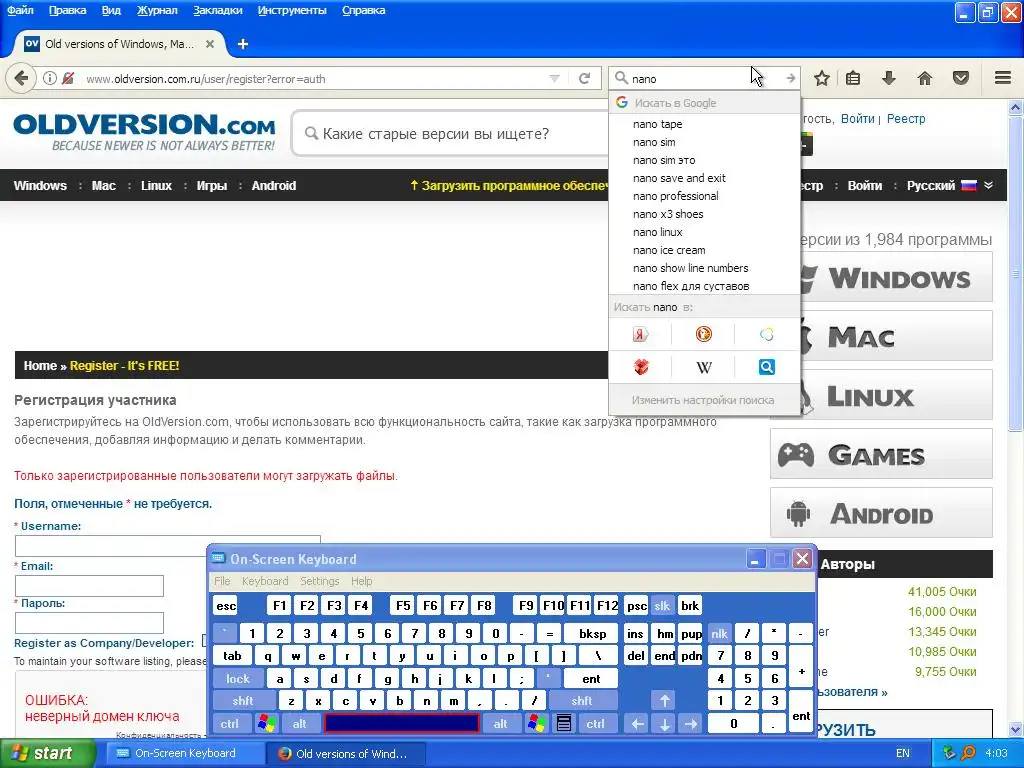
Task: Open the site information icon in address bar
Action: (x=50, y=78)
